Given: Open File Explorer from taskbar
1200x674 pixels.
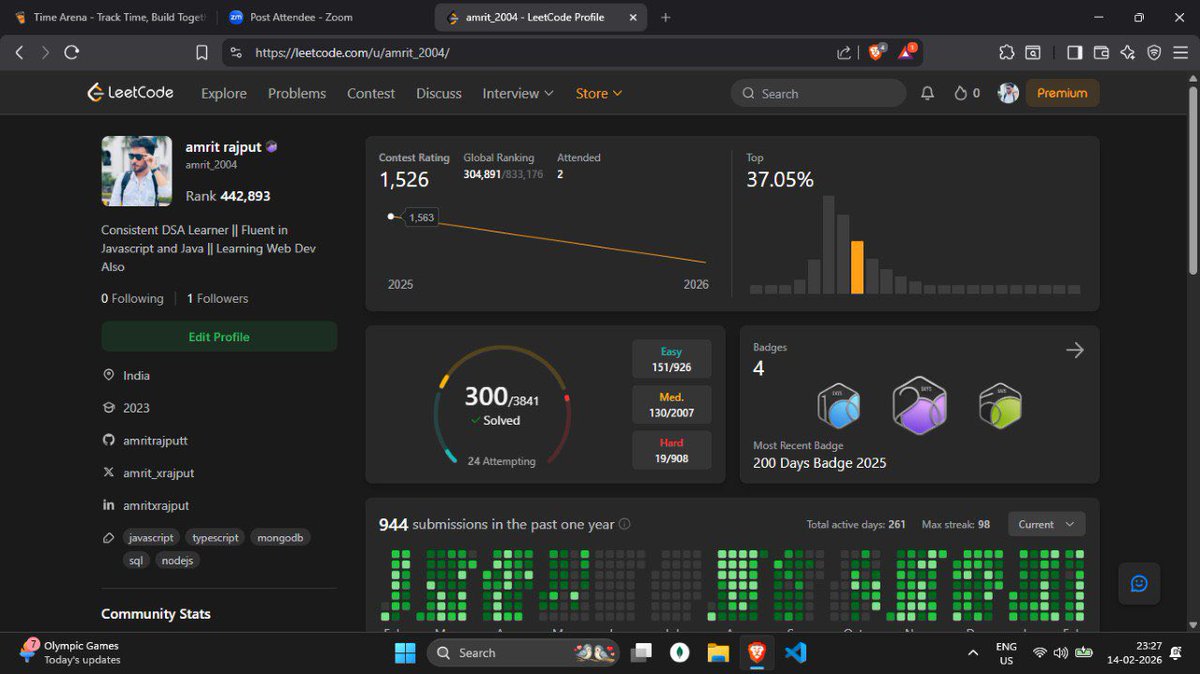Looking at the screenshot, I should coord(718,653).
